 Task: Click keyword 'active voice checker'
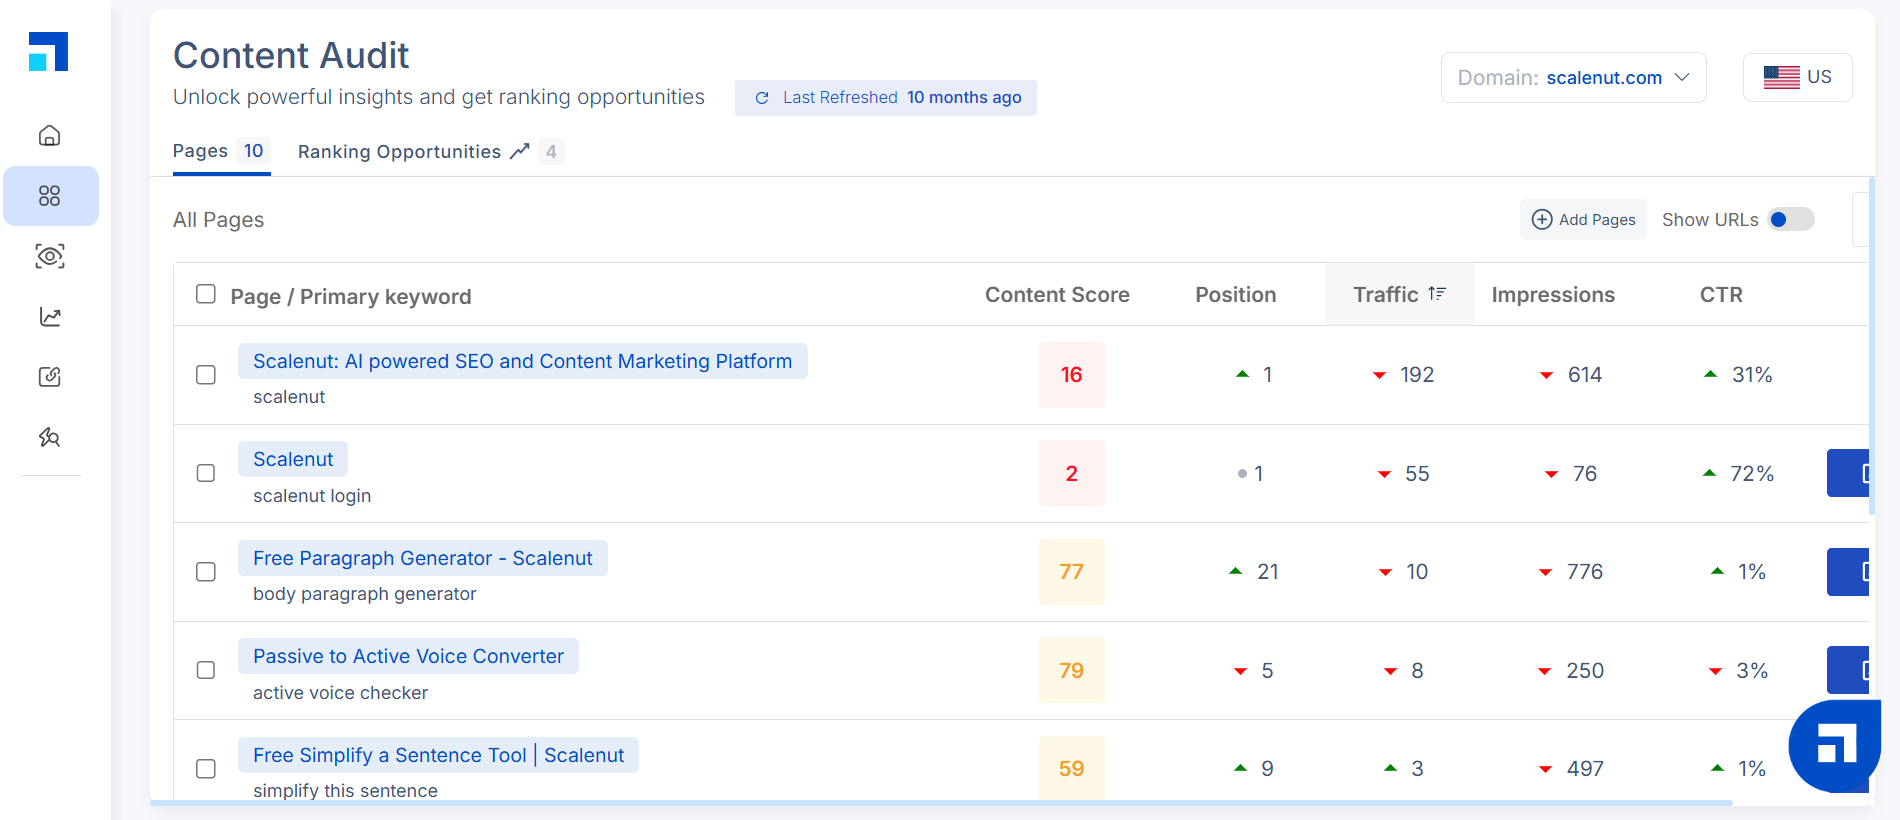[340, 693]
